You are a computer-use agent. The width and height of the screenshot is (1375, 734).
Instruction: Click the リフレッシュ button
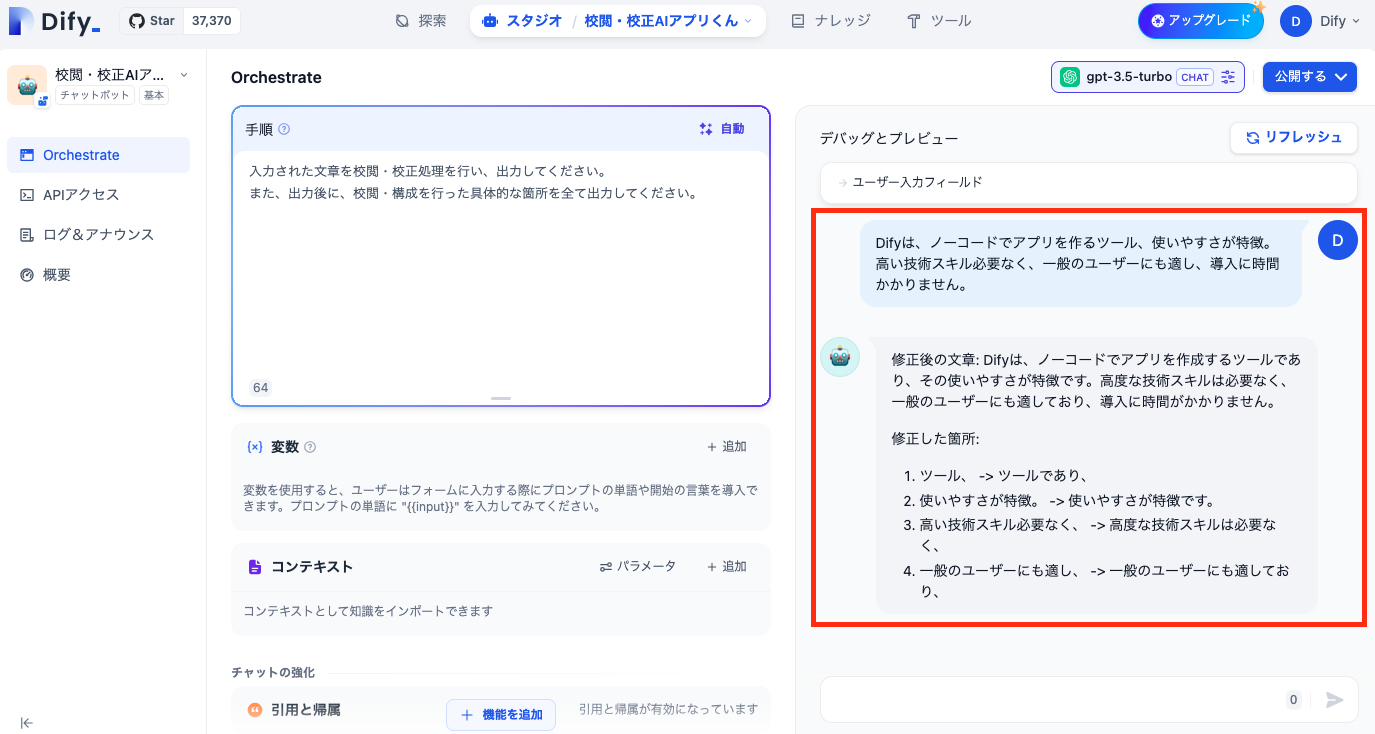click(x=1294, y=138)
